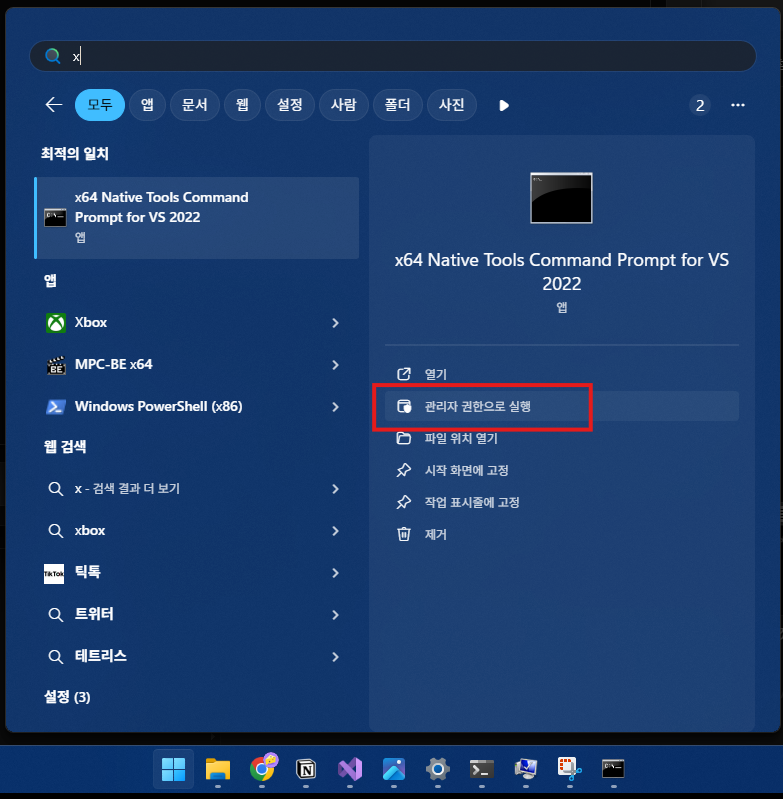Click the MPC-BE x64 clapperboard icon
This screenshot has width=783, height=799.
click(x=56, y=365)
